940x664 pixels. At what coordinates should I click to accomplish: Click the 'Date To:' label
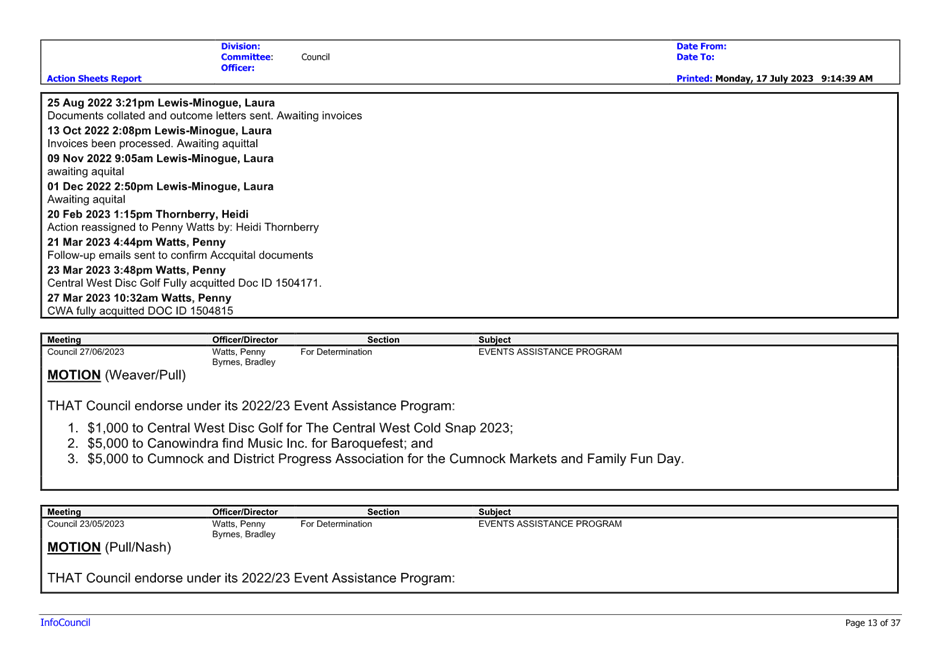(x=695, y=57)
